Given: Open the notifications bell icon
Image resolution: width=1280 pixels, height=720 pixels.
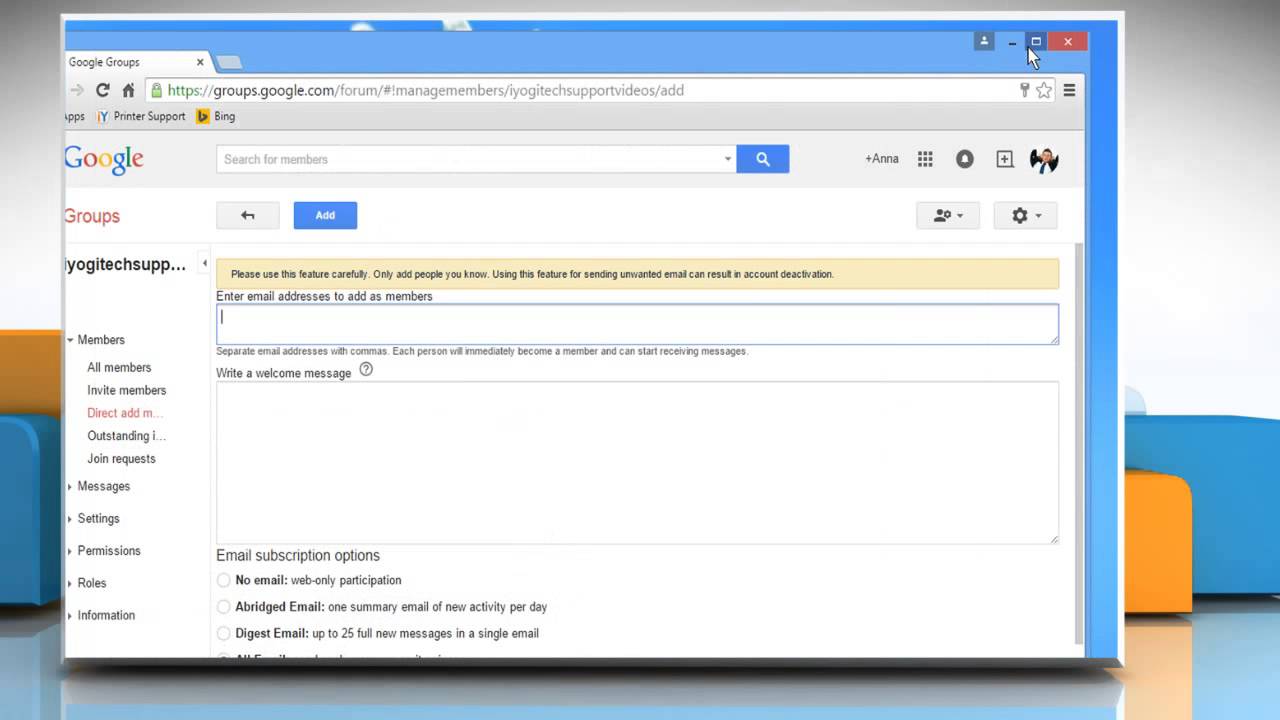Looking at the screenshot, I should tap(964, 159).
